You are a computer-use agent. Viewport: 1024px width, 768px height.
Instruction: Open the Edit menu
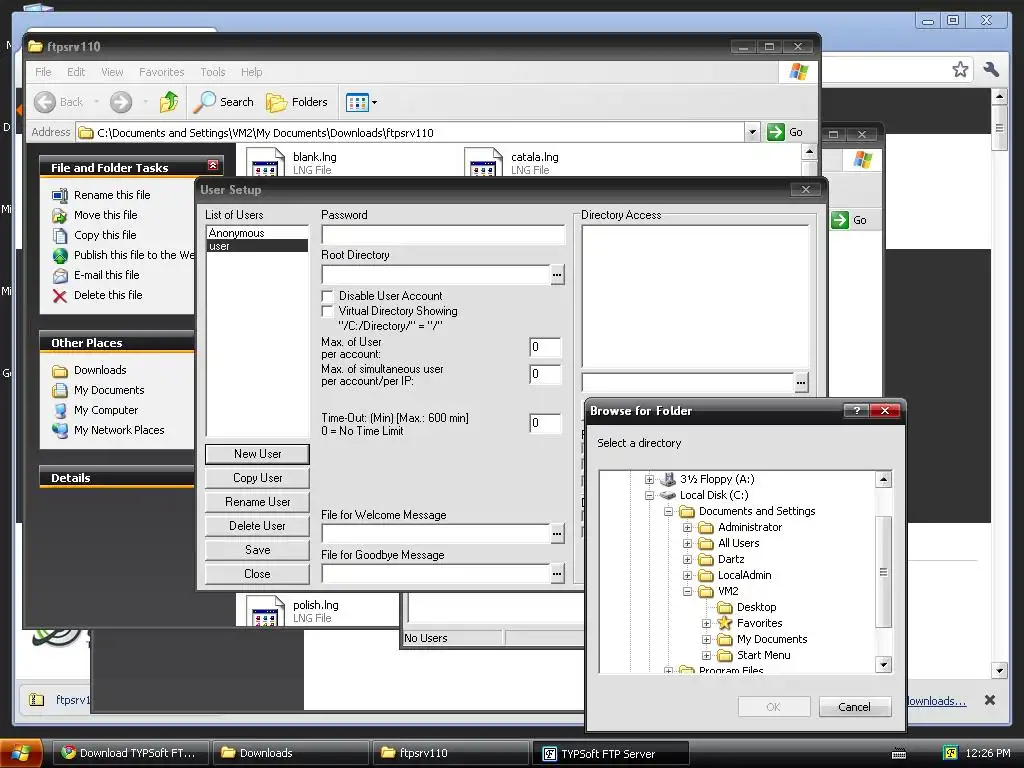click(76, 72)
